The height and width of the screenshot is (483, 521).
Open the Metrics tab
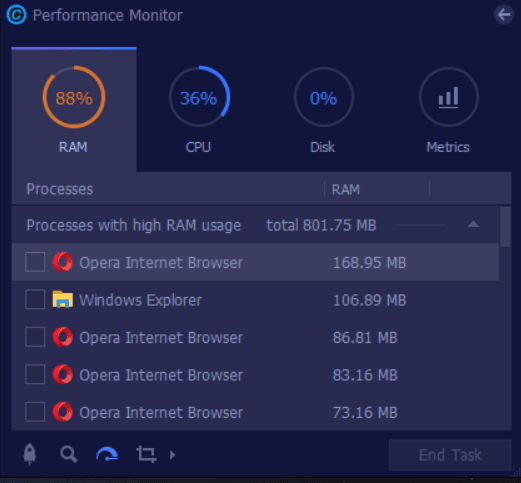[448, 110]
